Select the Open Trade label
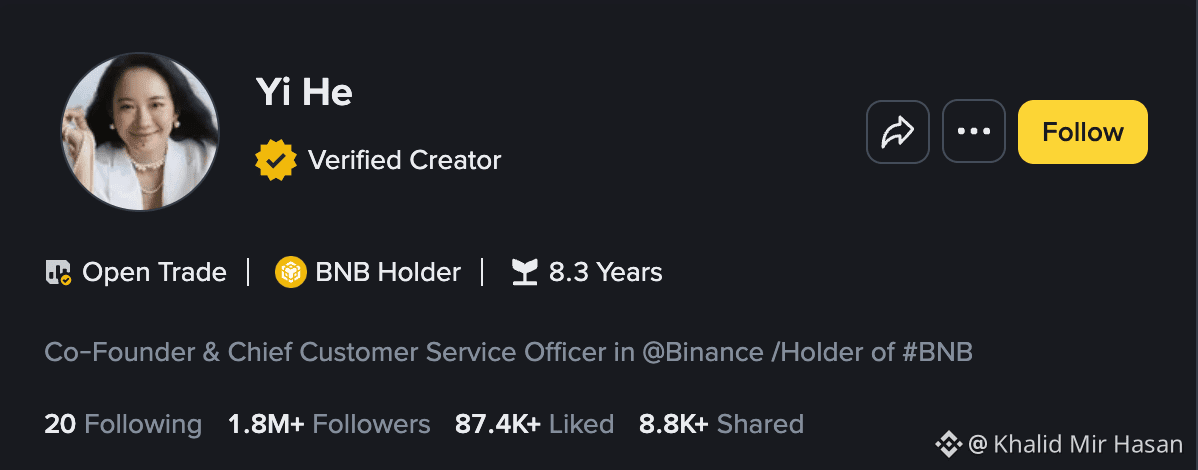Viewport: 1198px width, 470px height. 154,272
